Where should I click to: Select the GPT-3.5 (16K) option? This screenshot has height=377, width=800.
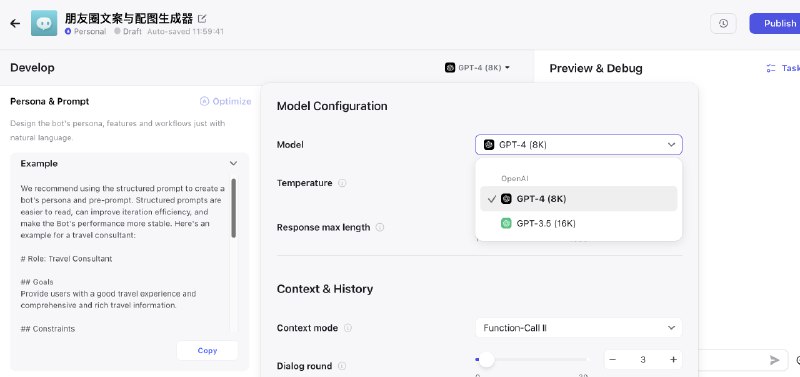pyautogui.click(x=579, y=223)
